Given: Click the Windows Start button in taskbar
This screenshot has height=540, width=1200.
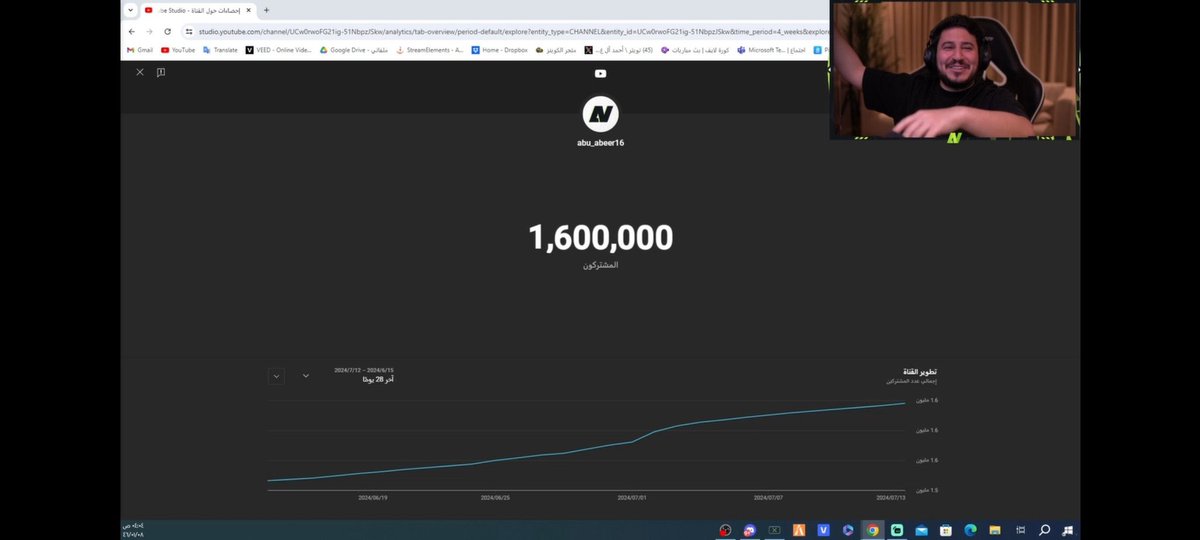Looking at the screenshot, I should coord(1068,530).
